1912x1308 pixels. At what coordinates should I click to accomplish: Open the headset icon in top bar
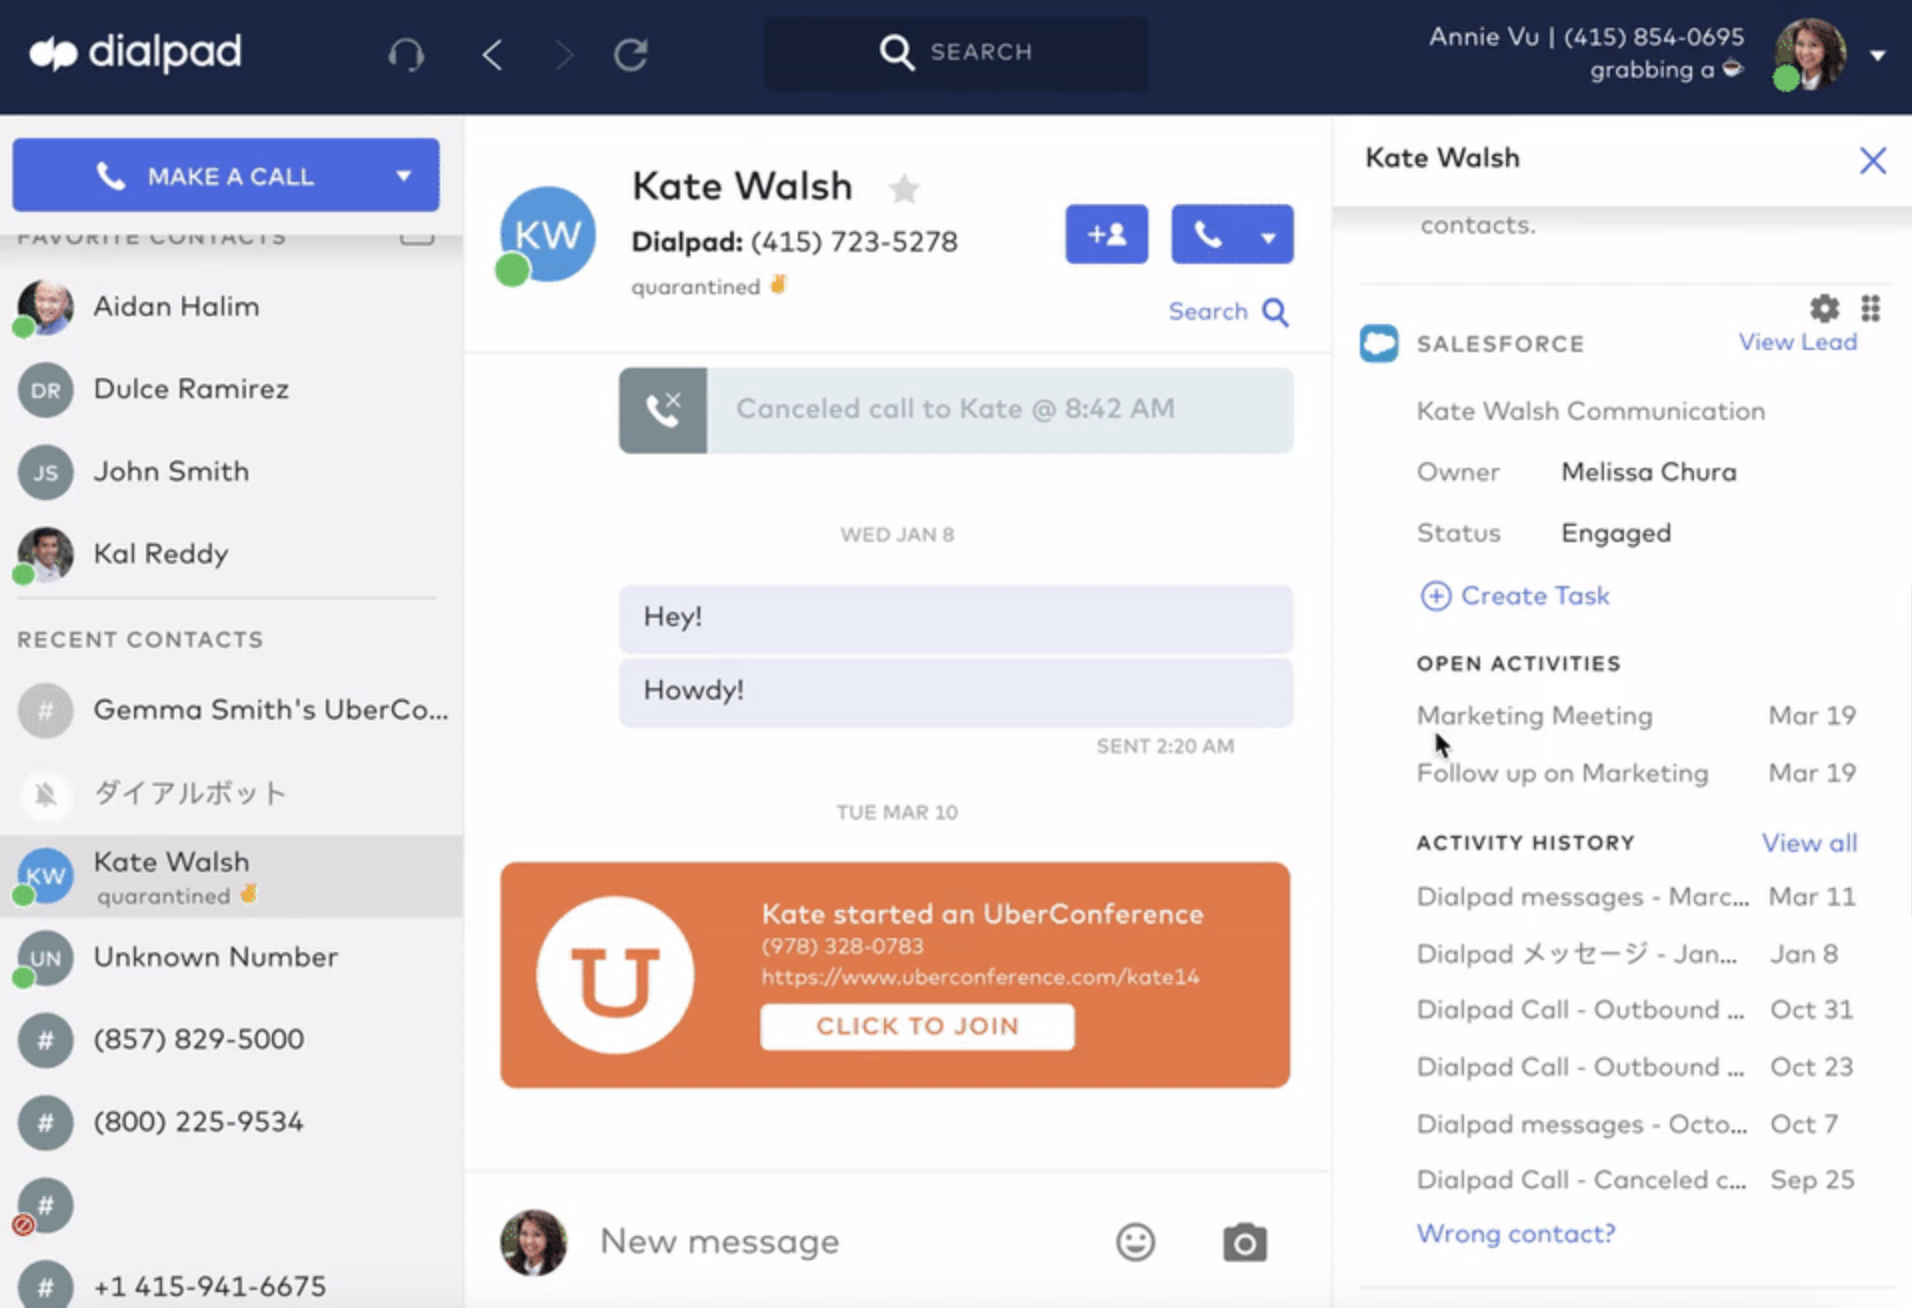406,54
